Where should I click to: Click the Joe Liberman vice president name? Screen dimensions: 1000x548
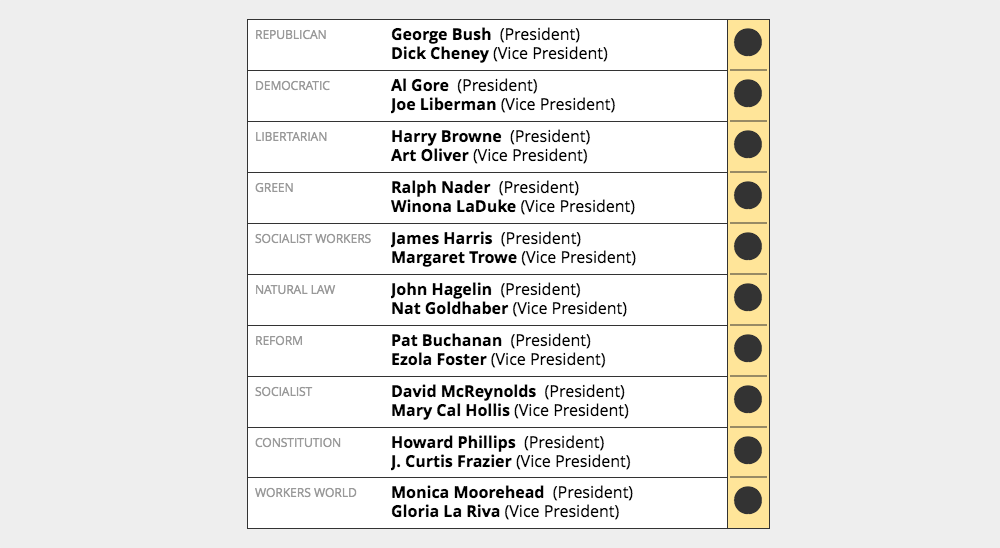443,105
